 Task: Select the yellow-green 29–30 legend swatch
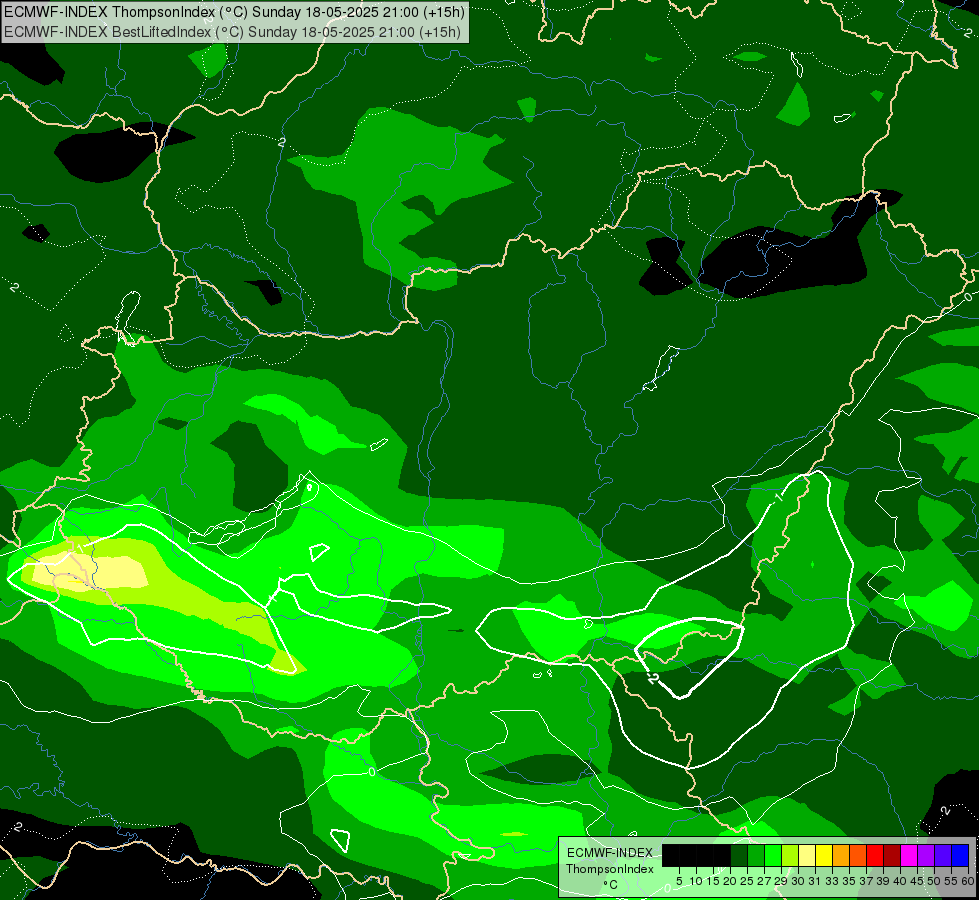coord(790,855)
